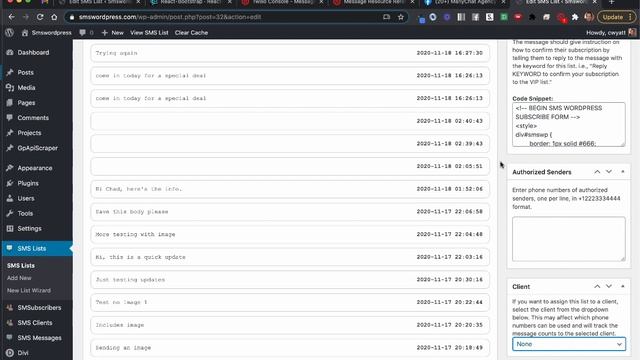Open Smswordpress site link in admin bar
The image size is (640, 360).
[47, 33]
